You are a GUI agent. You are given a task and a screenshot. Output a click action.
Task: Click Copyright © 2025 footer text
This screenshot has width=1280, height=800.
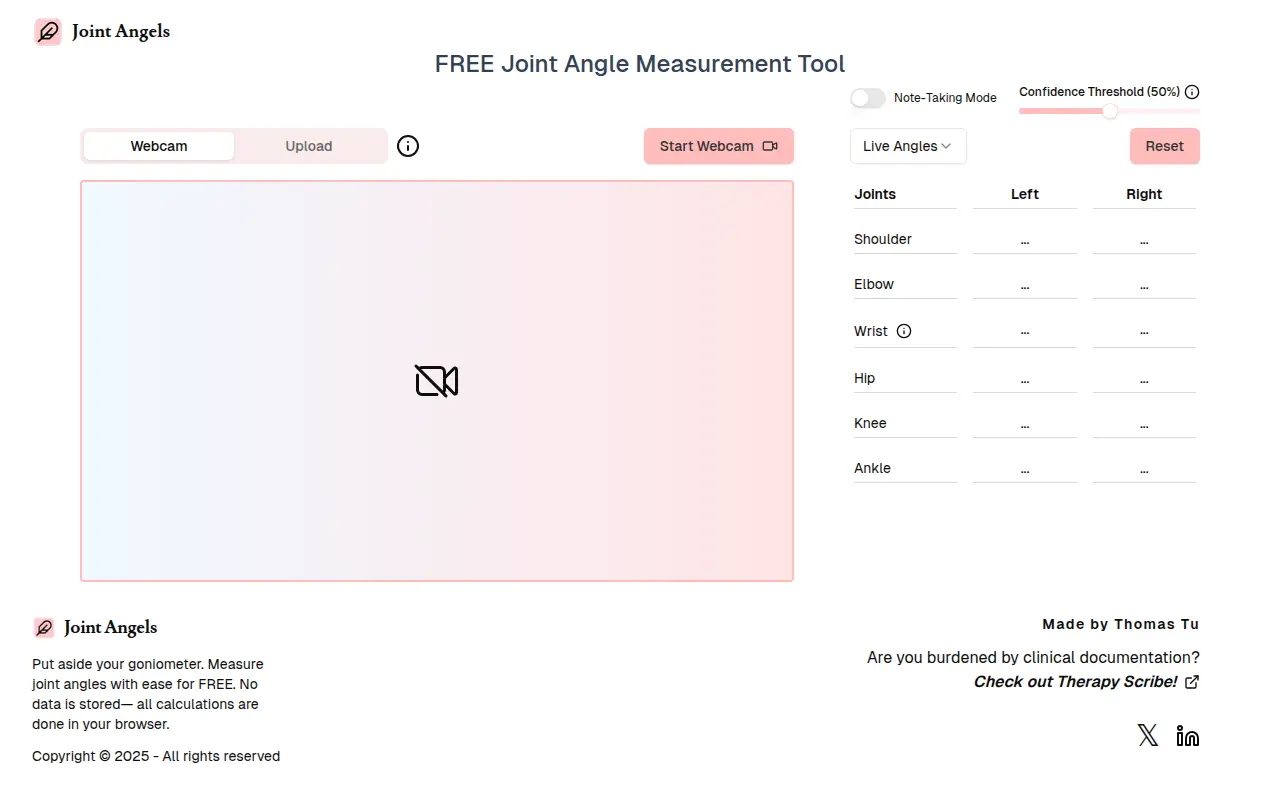tap(156, 756)
